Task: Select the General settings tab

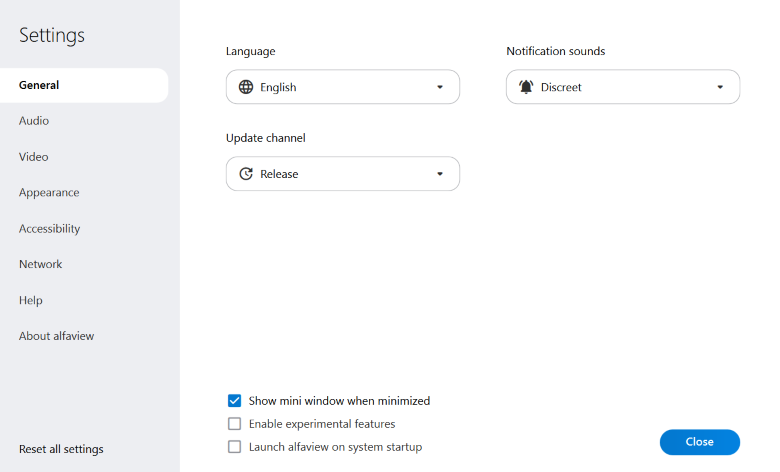Action: coord(39,85)
